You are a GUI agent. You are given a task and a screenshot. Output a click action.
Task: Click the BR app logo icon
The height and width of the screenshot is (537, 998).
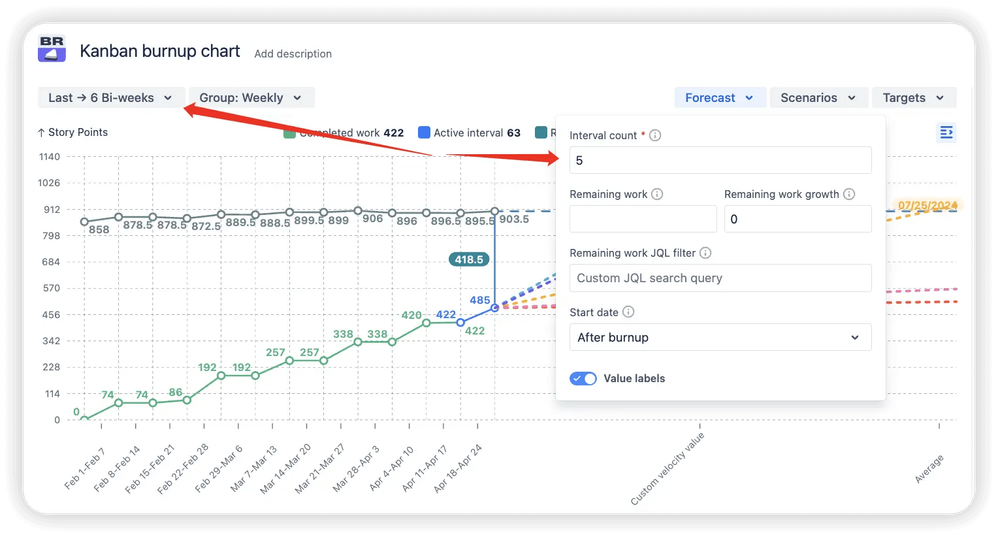point(52,48)
